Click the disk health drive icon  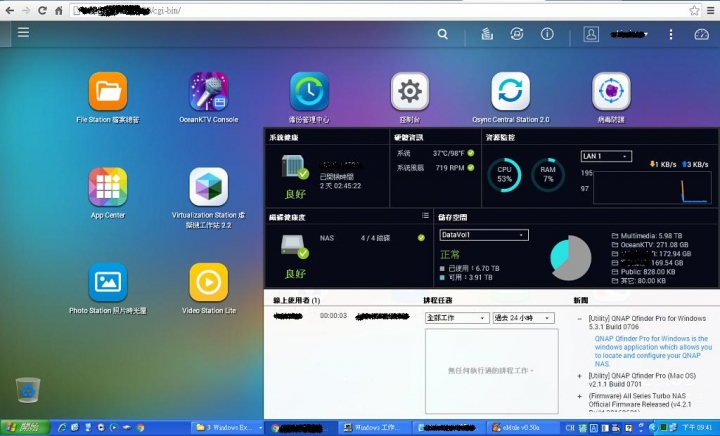pos(295,247)
